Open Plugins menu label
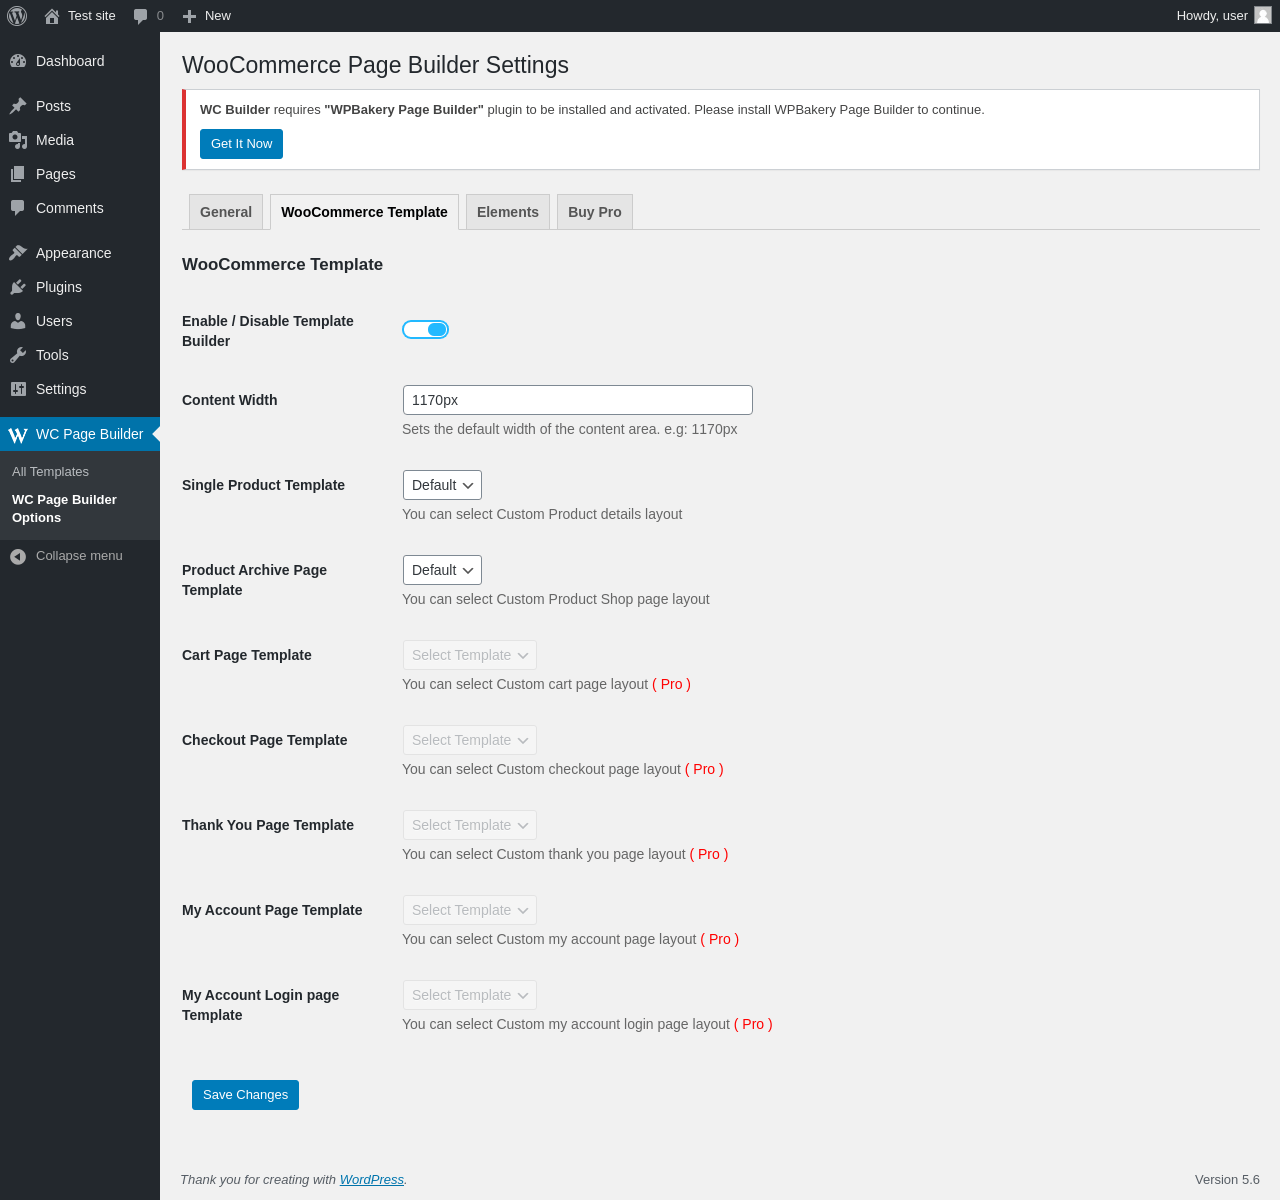The height and width of the screenshot is (1200, 1280). [x=59, y=287]
